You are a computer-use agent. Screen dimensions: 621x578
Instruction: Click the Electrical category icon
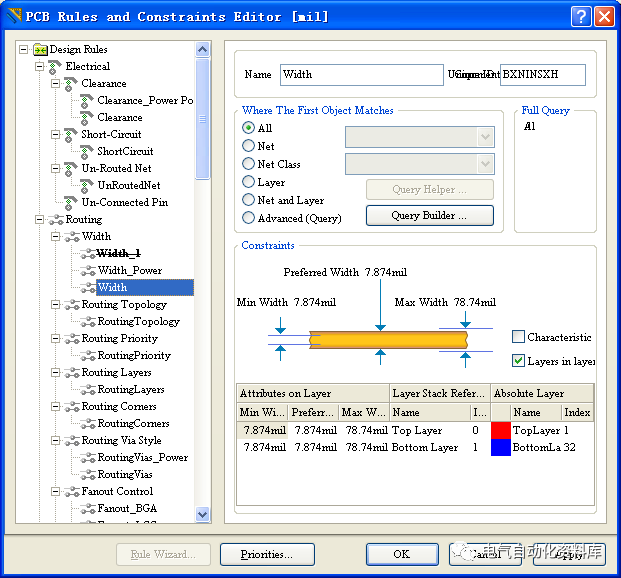point(55,67)
